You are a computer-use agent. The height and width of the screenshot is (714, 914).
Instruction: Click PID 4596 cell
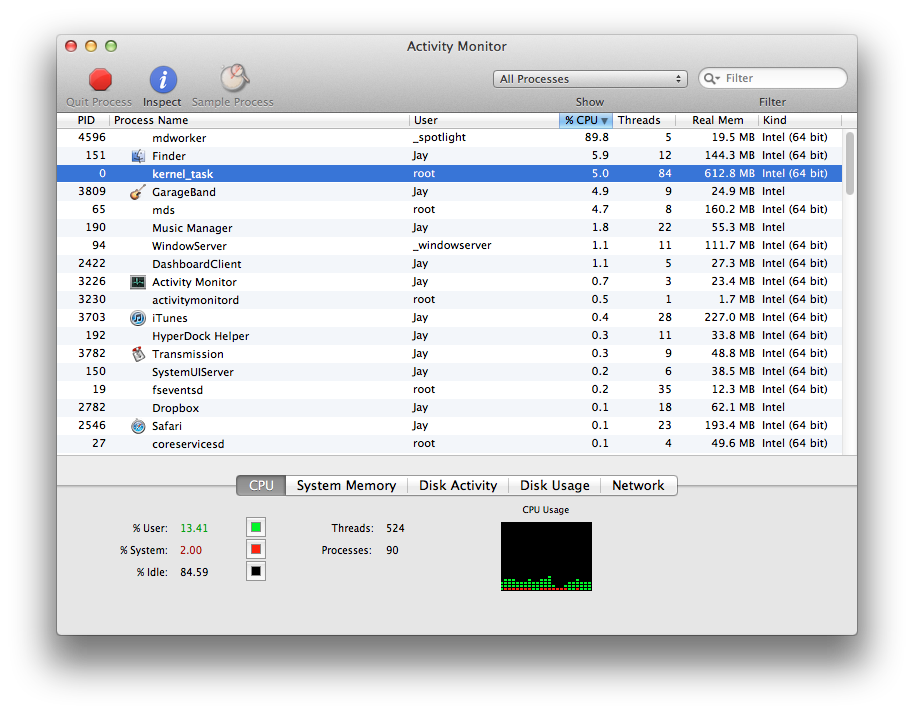pyautogui.click(x=92, y=138)
